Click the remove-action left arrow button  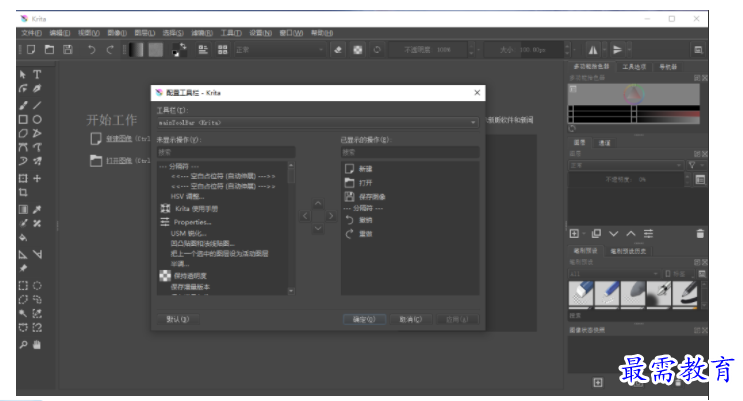coord(305,216)
